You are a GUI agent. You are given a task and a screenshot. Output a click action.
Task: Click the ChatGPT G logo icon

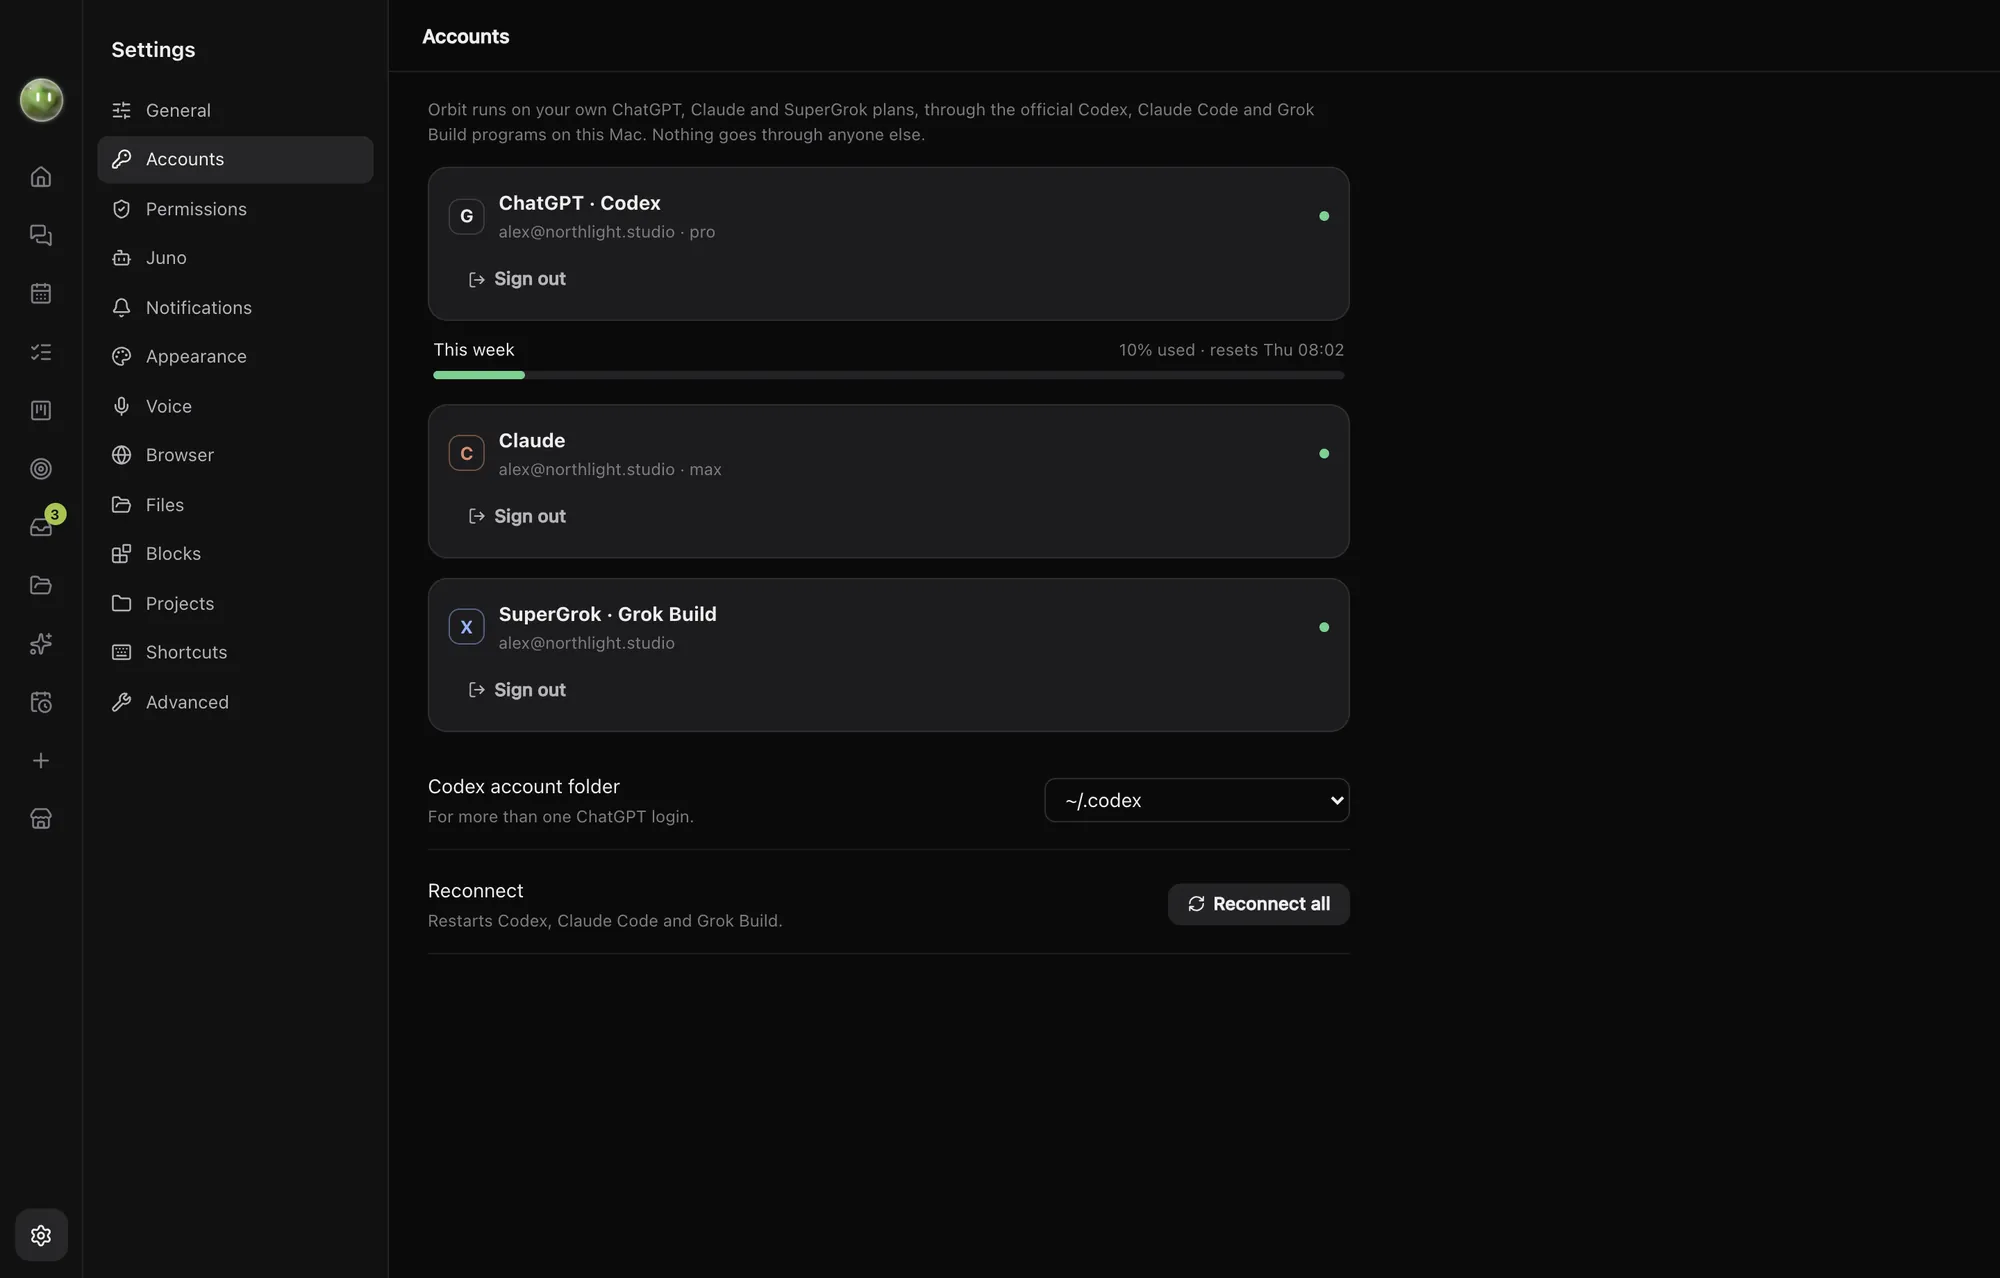coord(466,216)
